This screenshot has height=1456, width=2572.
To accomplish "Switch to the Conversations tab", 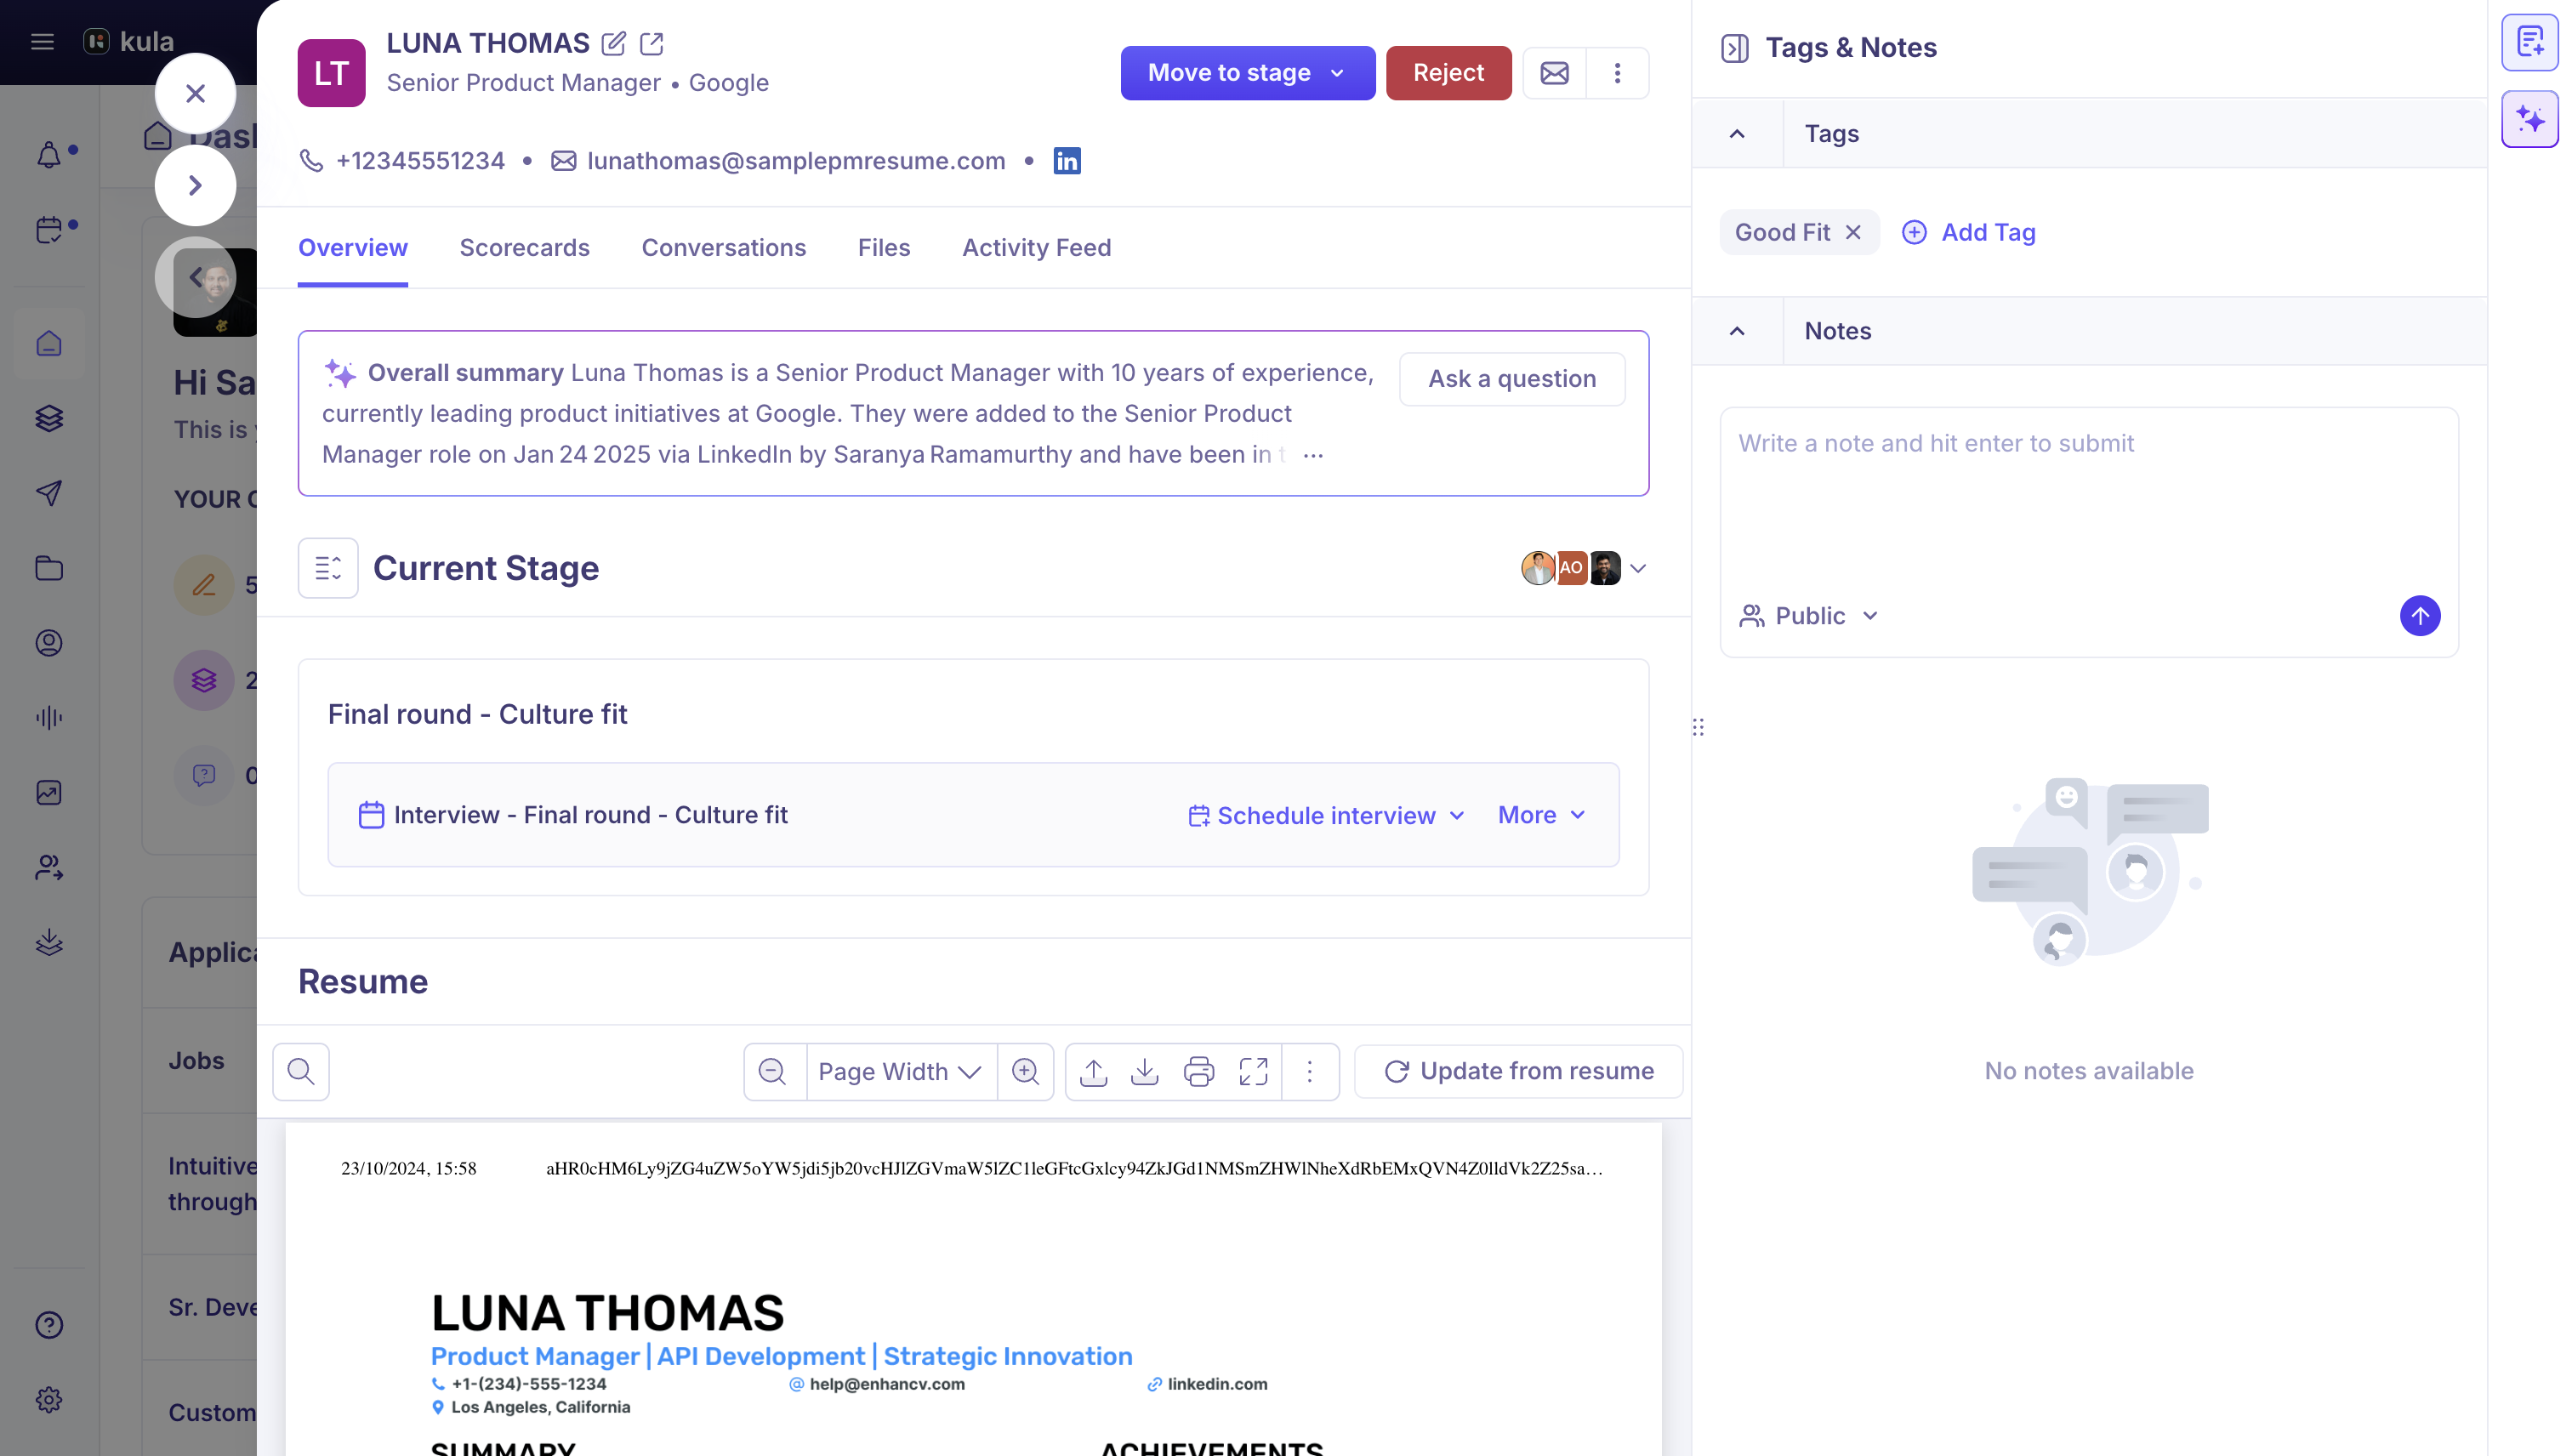I will click(723, 247).
